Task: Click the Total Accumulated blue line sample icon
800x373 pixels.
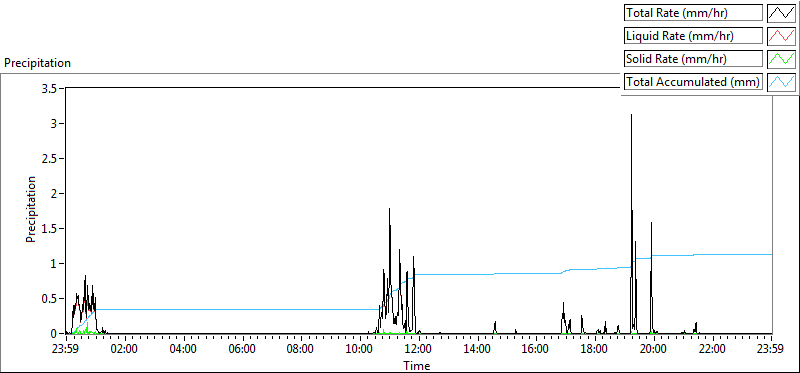Action: [781, 81]
